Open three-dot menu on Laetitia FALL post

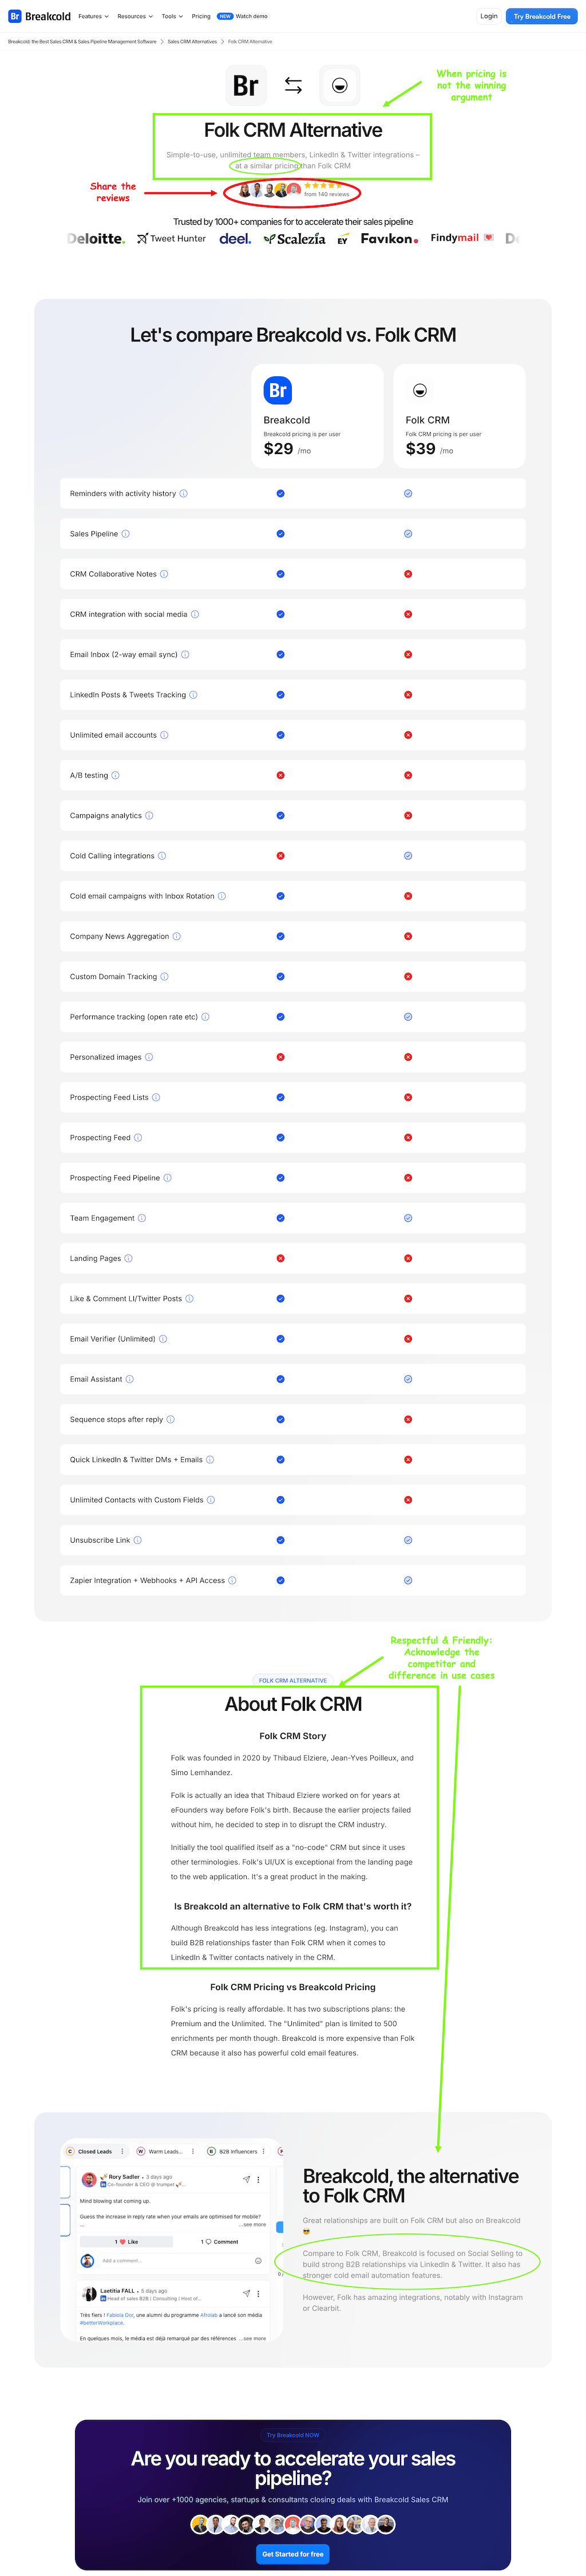[x=258, y=2293]
